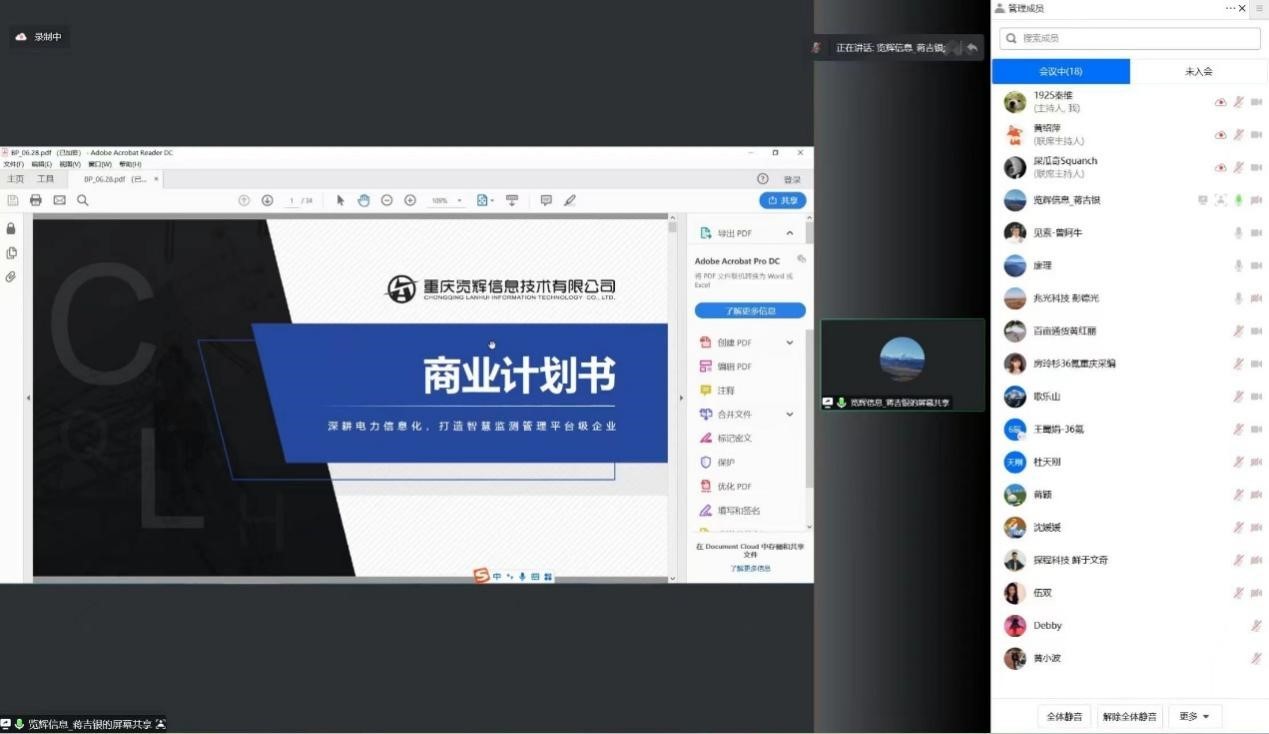The image size is (1269, 734).
Task: Switch to the 未入会 tab
Action: tap(1199, 71)
